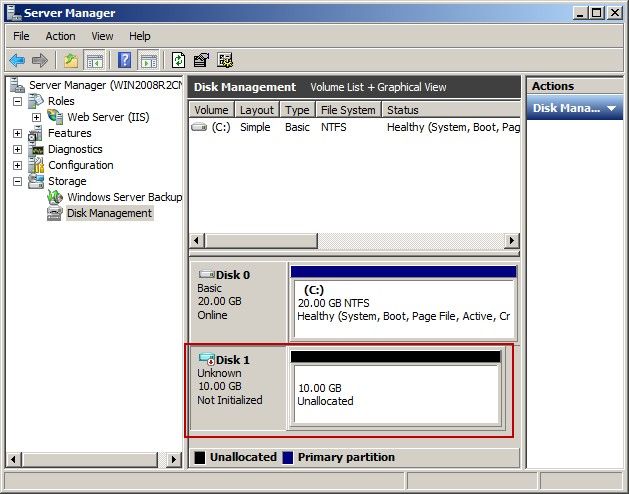
Task: Expand the Features tree node
Action: 17,133
